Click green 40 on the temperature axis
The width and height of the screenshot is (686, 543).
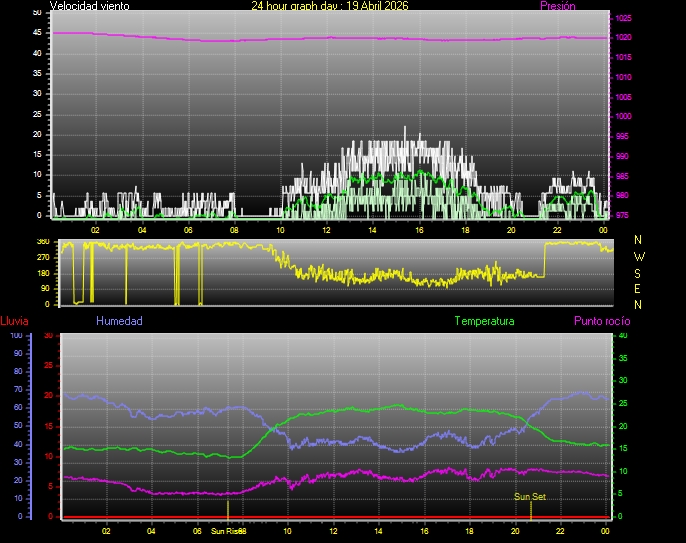[623, 336]
